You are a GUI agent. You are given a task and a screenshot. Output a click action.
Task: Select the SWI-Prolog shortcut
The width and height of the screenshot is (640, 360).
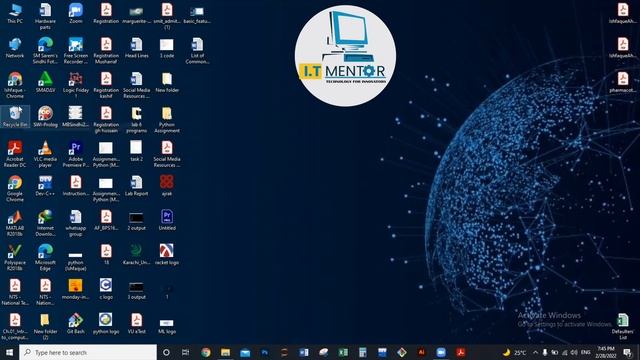tap(45, 116)
